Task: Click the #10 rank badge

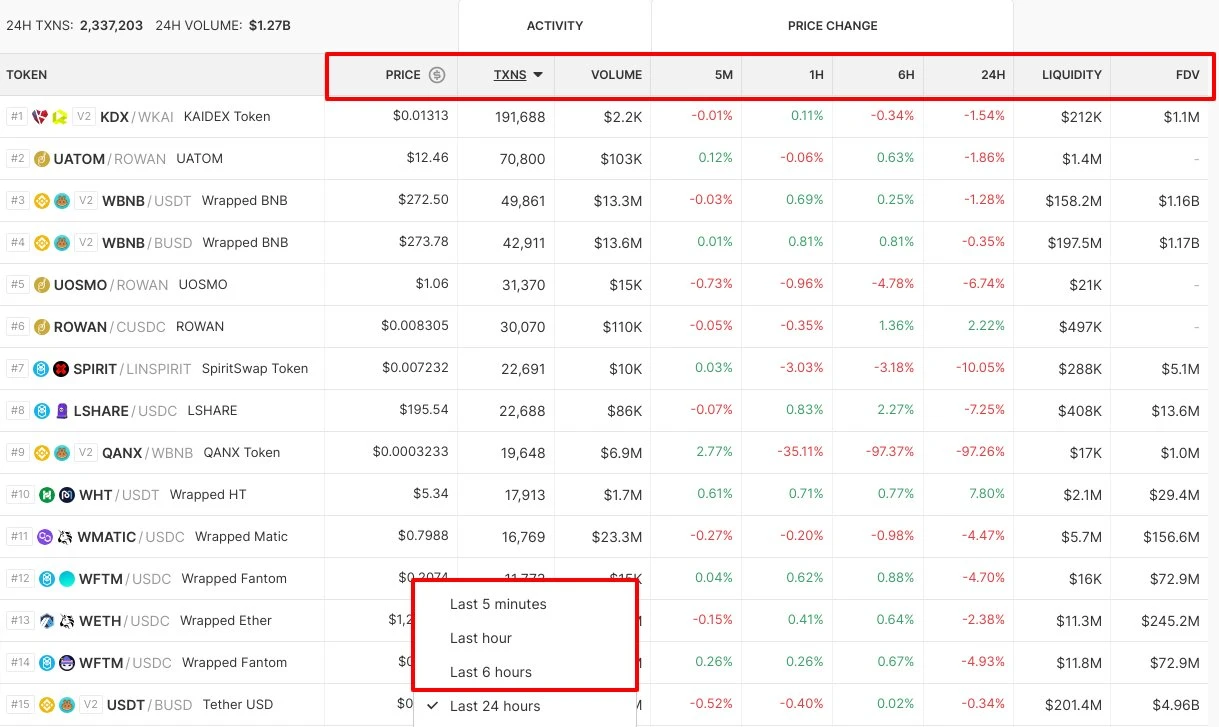Action: coord(20,495)
